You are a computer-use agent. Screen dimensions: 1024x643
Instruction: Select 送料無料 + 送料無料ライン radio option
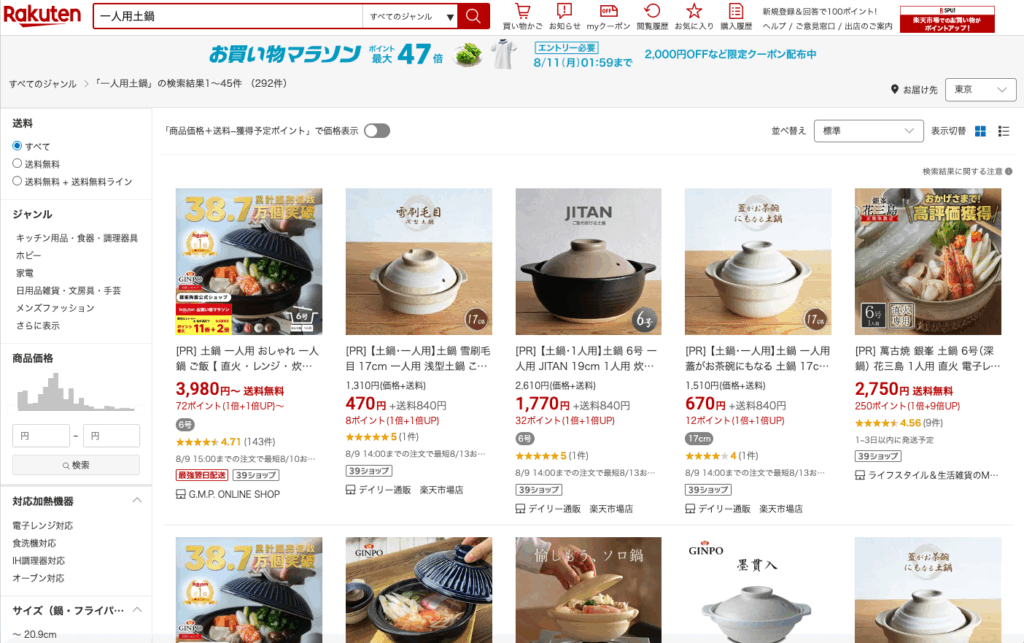pyautogui.click(x=17, y=181)
